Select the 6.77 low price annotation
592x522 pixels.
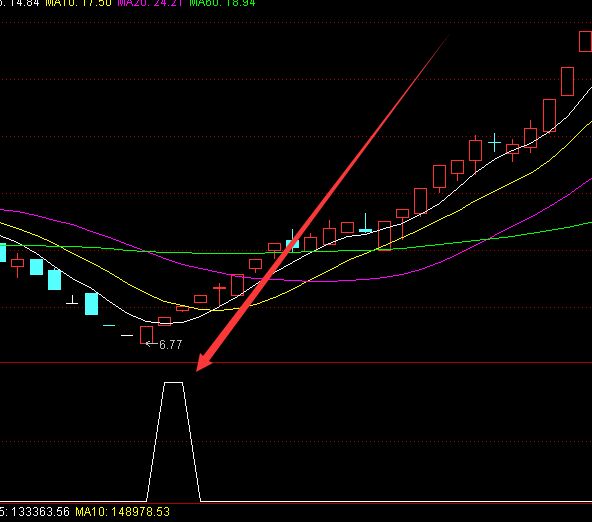[x=171, y=345]
